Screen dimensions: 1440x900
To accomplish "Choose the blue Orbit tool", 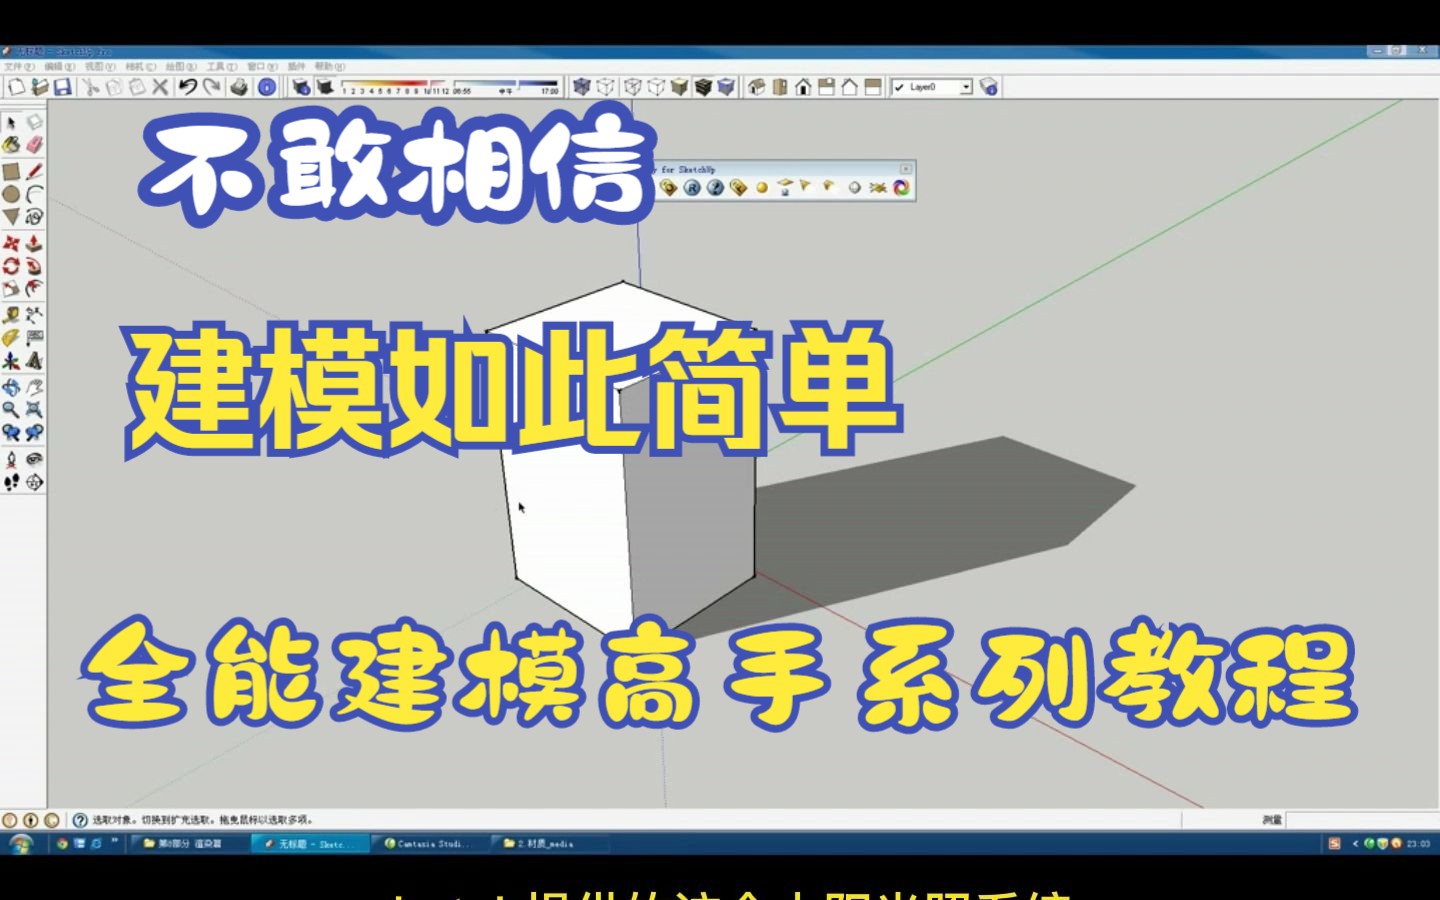I will (11, 387).
